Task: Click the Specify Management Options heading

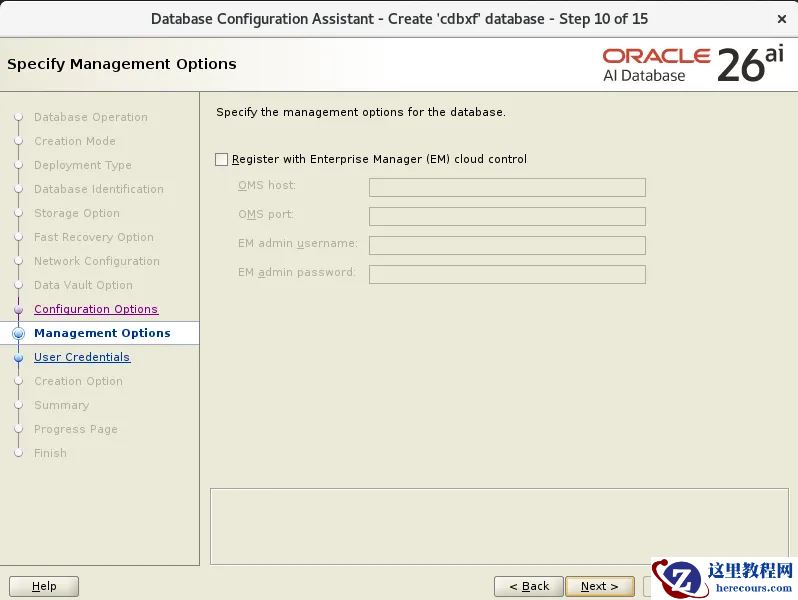Action: [122, 64]
